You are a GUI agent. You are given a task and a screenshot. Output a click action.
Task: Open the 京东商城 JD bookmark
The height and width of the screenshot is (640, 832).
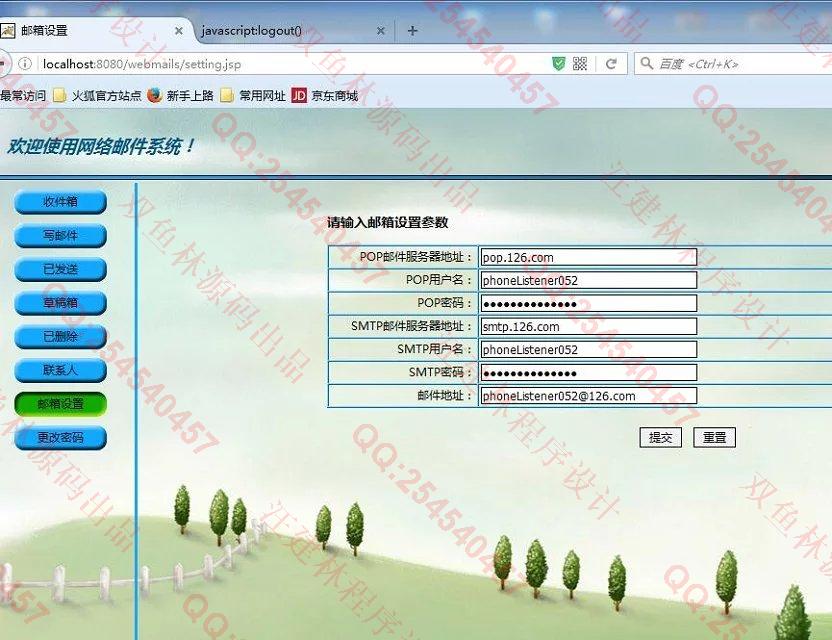pos(324,96)
